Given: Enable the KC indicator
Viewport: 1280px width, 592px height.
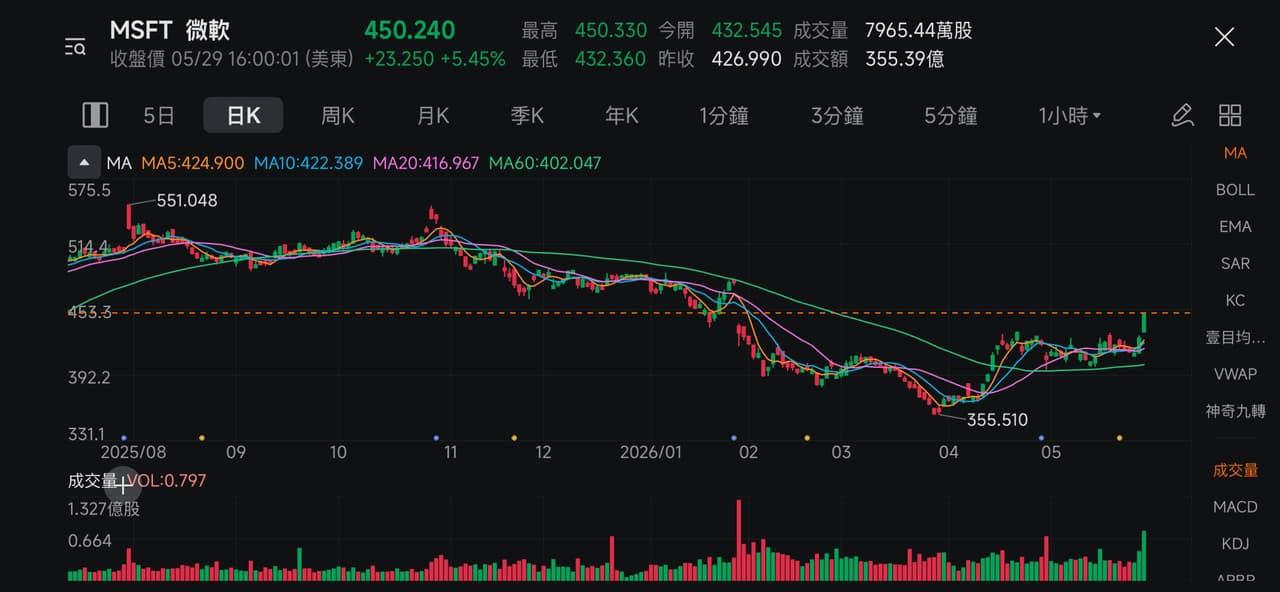Looking at the screenshot, I should tap(1235, 301).
